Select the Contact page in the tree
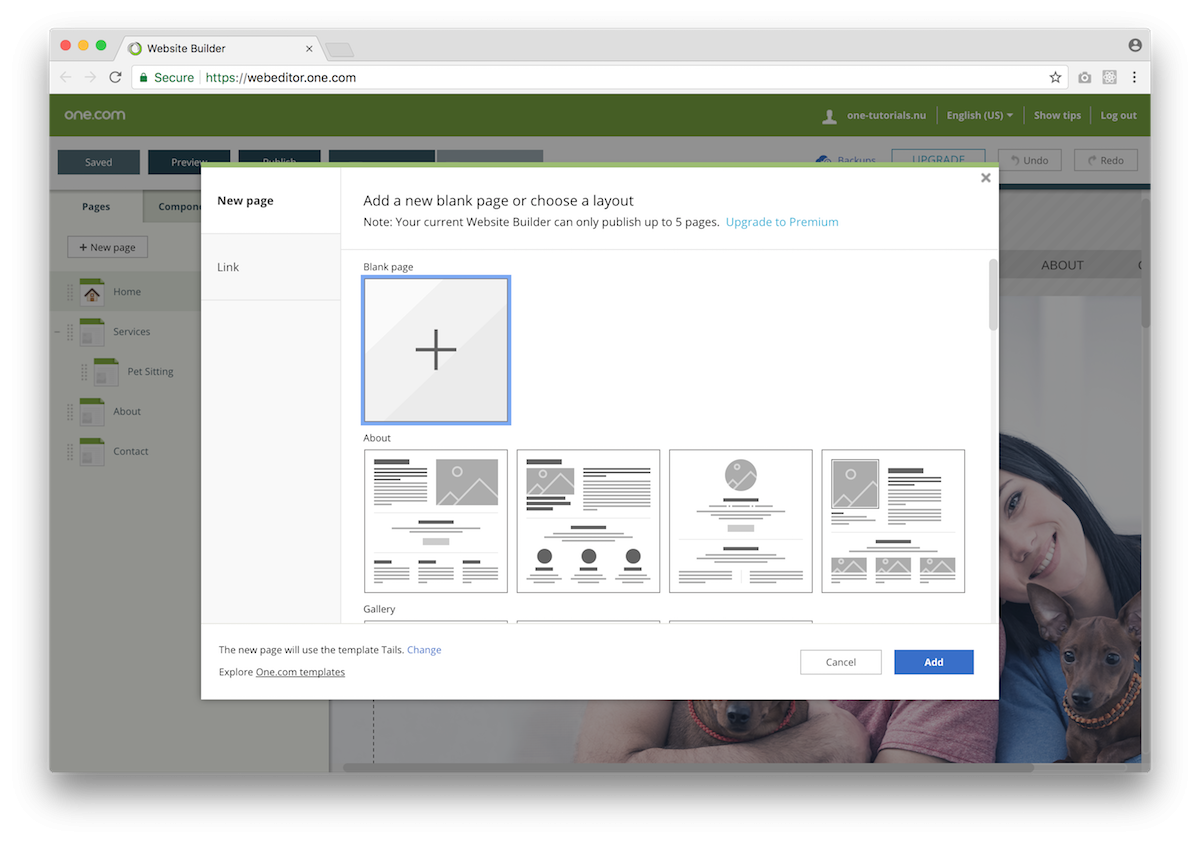The width and height of the screenshot is (1200, 843). [130, 452]
